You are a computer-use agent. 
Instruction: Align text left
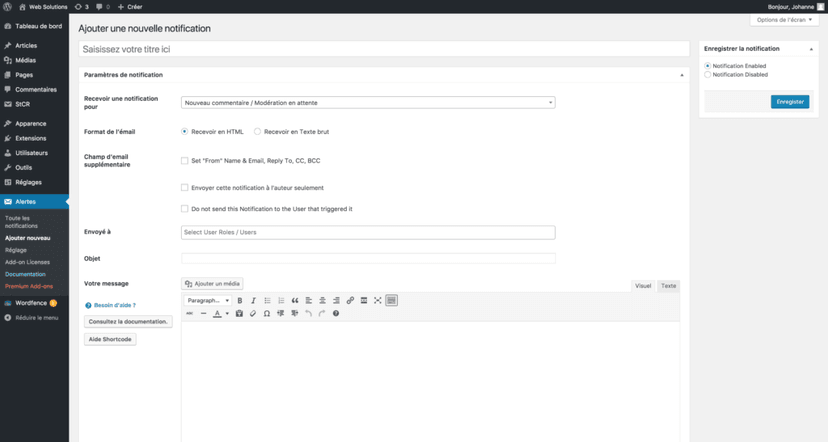(x=308, y=300)
